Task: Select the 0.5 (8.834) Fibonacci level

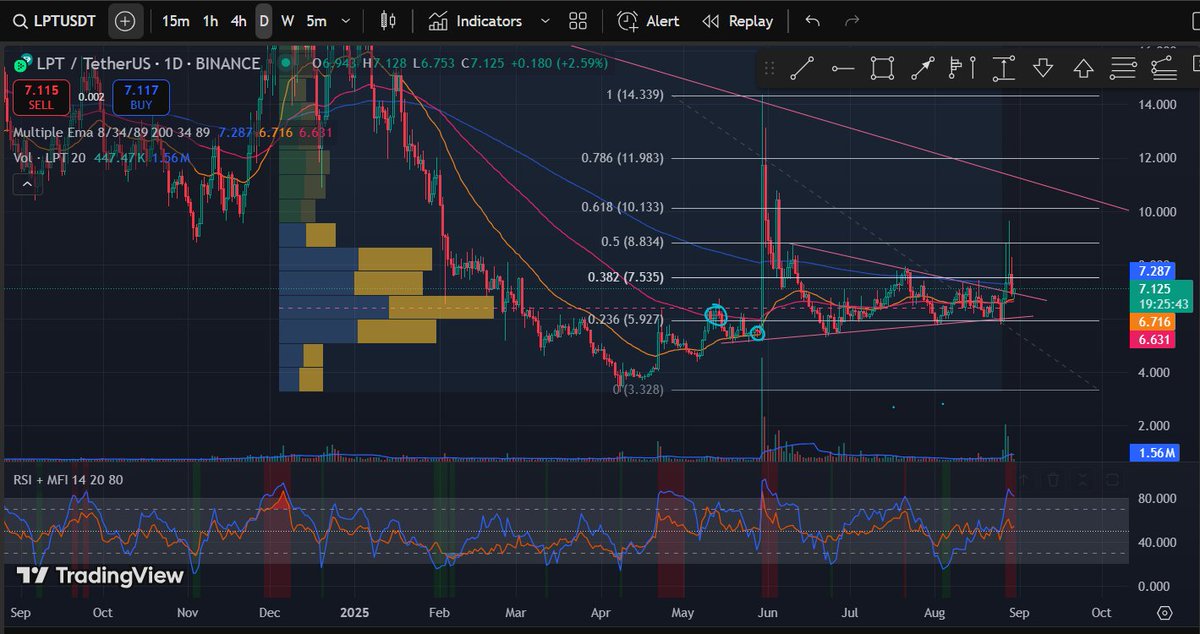Action: coord(632,242)
